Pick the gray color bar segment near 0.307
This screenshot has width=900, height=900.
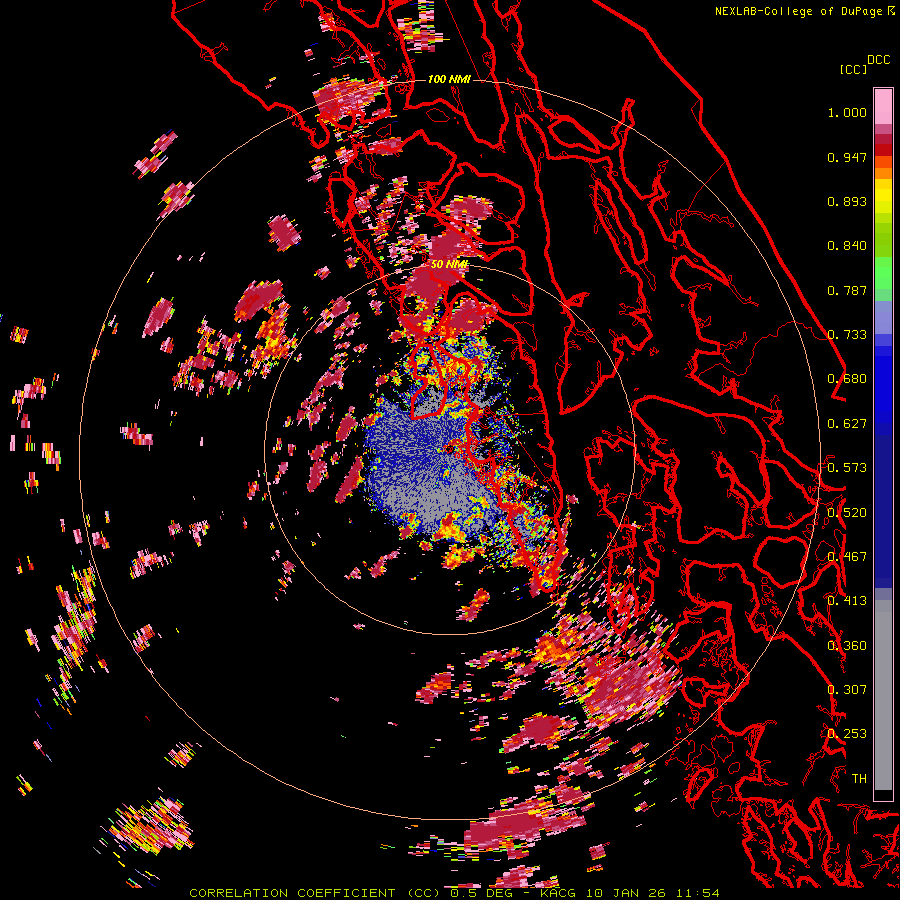pyautogui.click(x=883, y=695)
